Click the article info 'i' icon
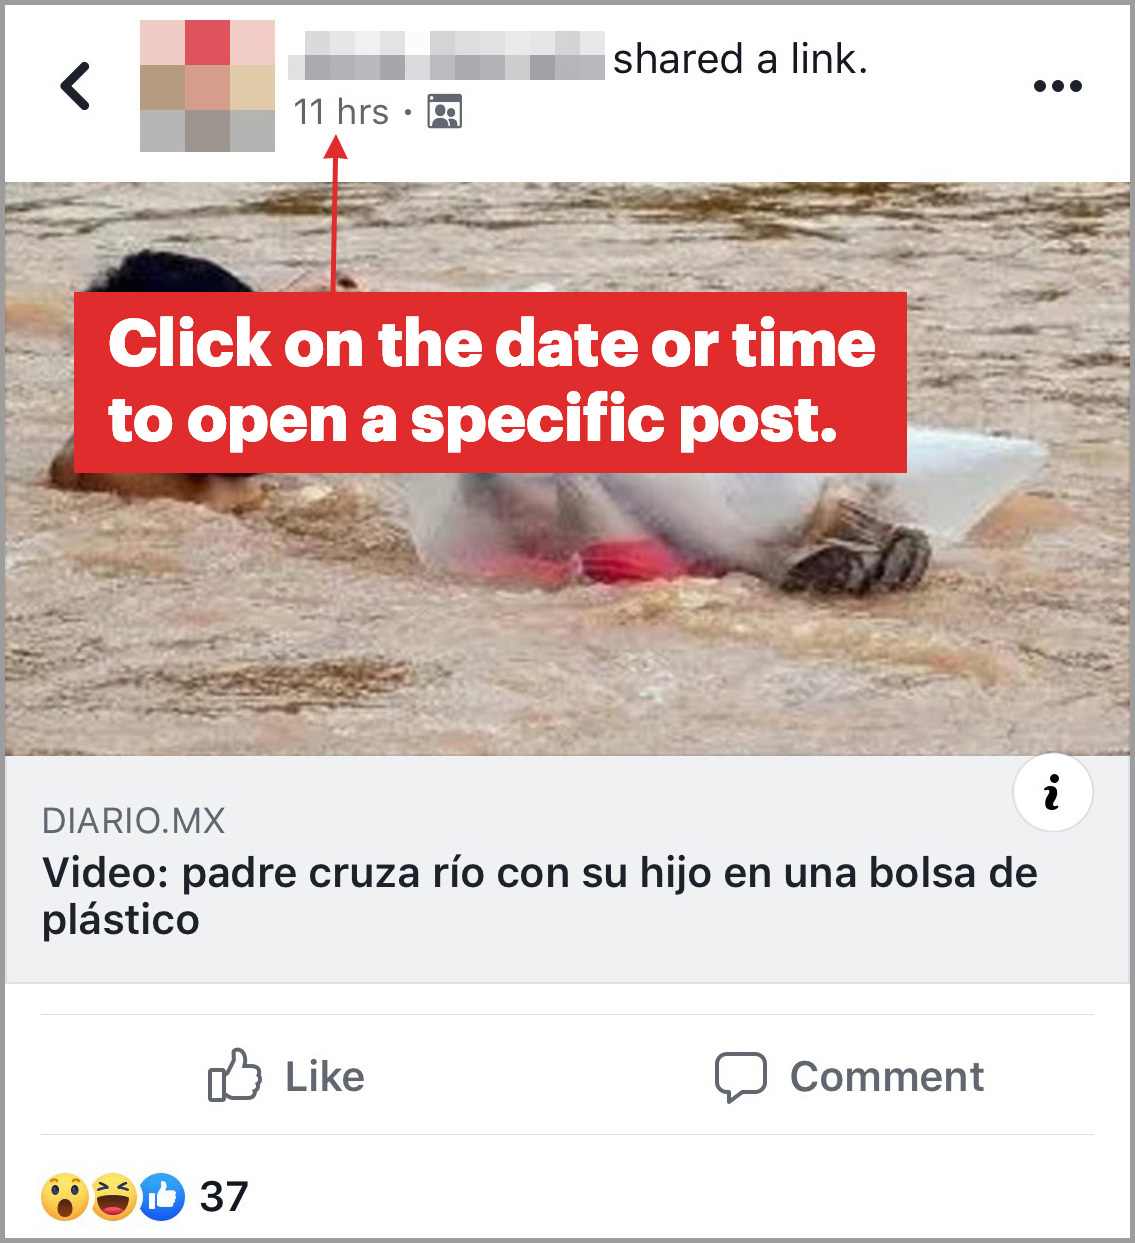 click(x=1052, y=793)
